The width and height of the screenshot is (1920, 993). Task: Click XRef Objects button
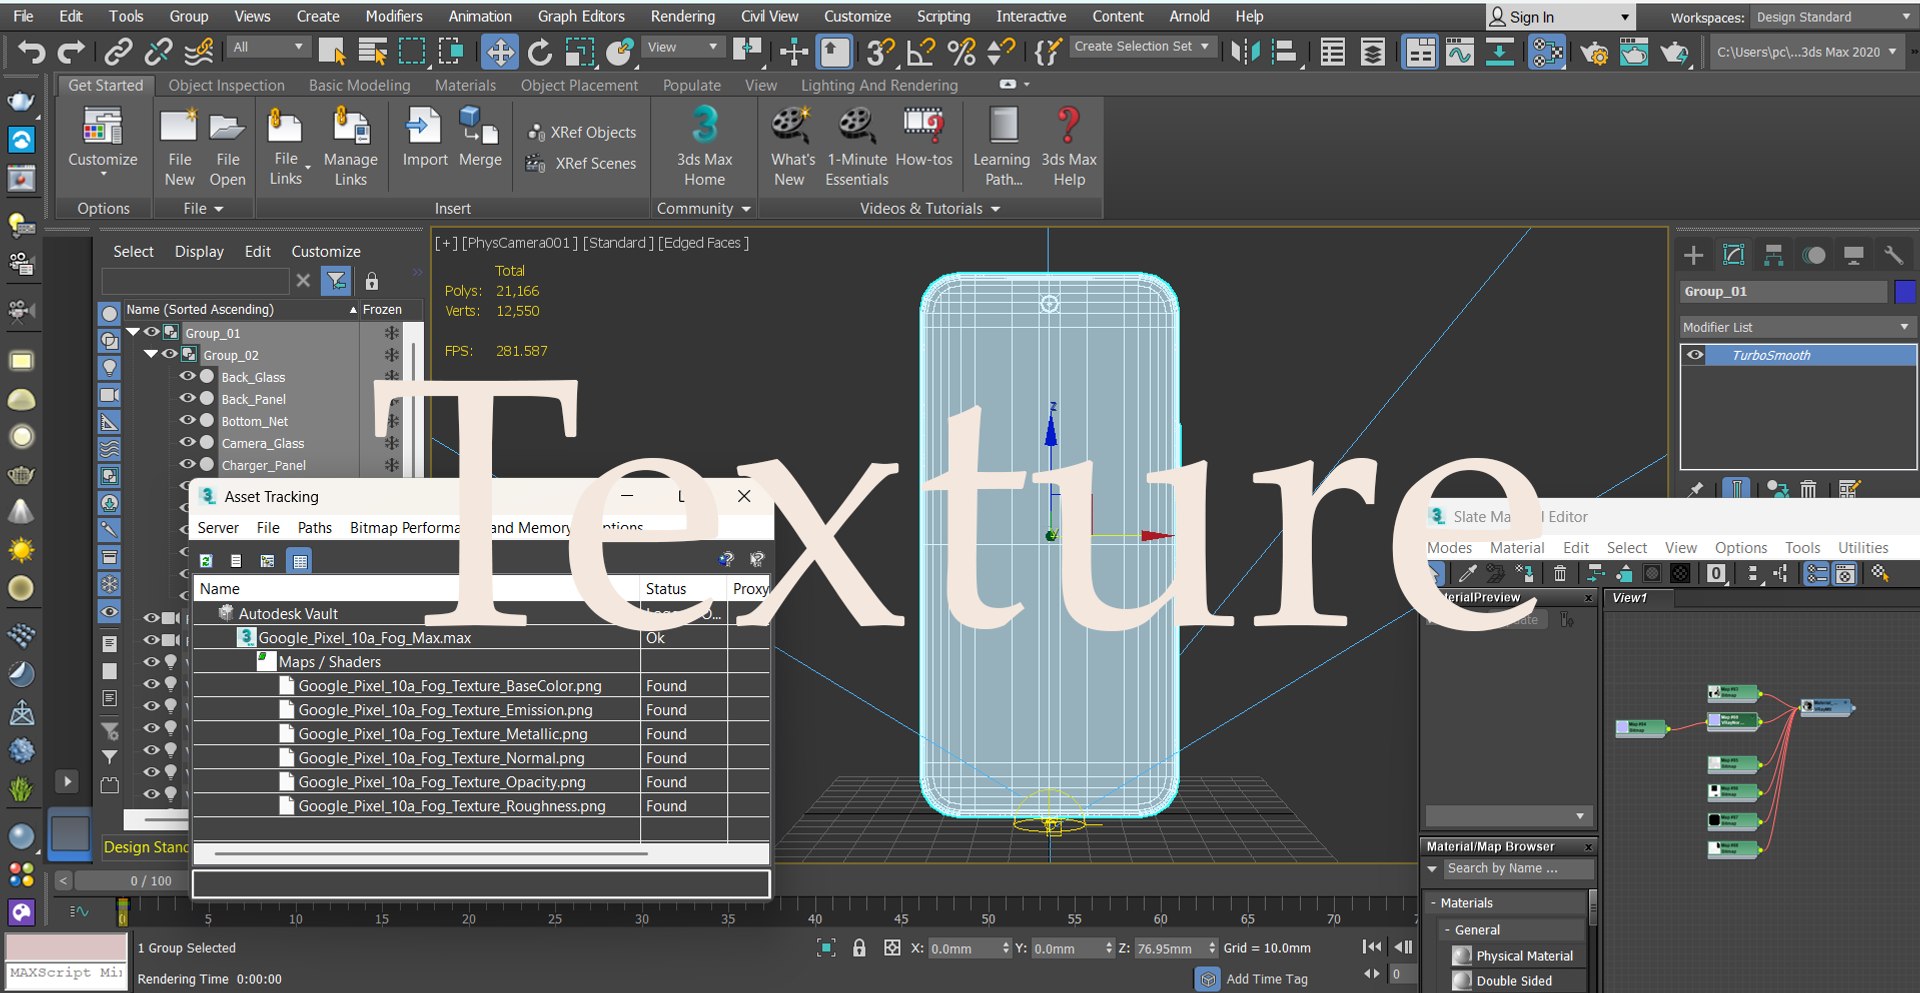coord(582,132)
